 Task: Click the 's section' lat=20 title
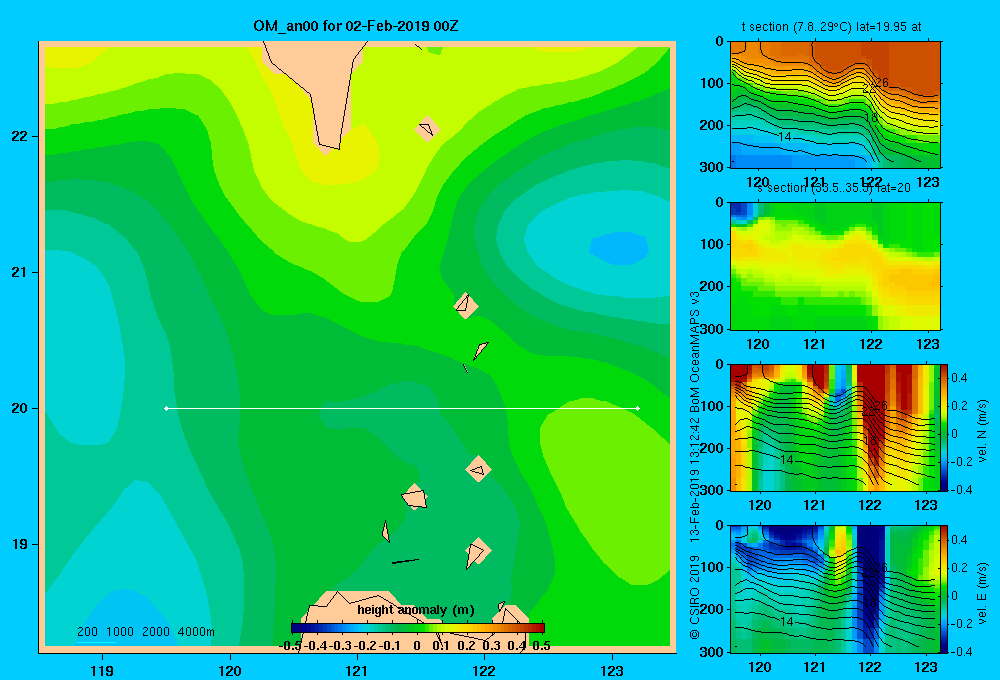pos(834,188)
